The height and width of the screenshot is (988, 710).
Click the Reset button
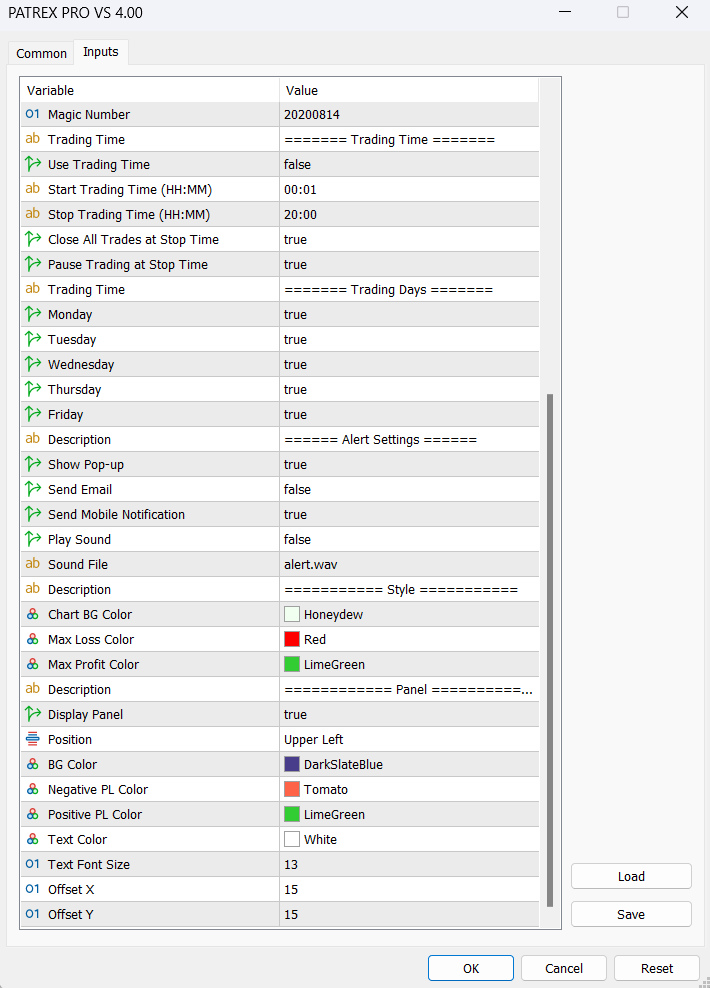[657, 968]
